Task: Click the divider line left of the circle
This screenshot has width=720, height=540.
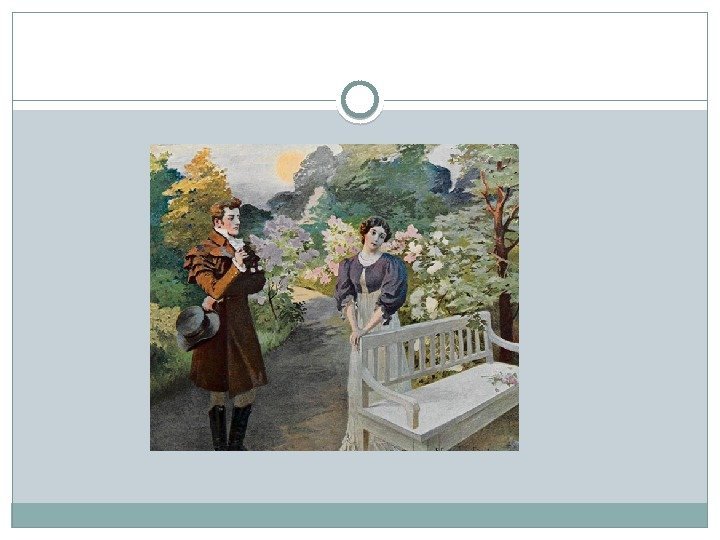Action: [x=174, y=100]
